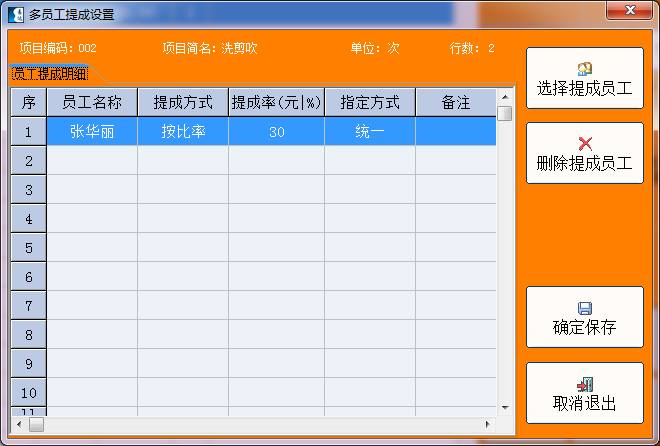660x446 pixels.
Task: Open the 按比率 commission method cell
Action: [x=183, y=132]
